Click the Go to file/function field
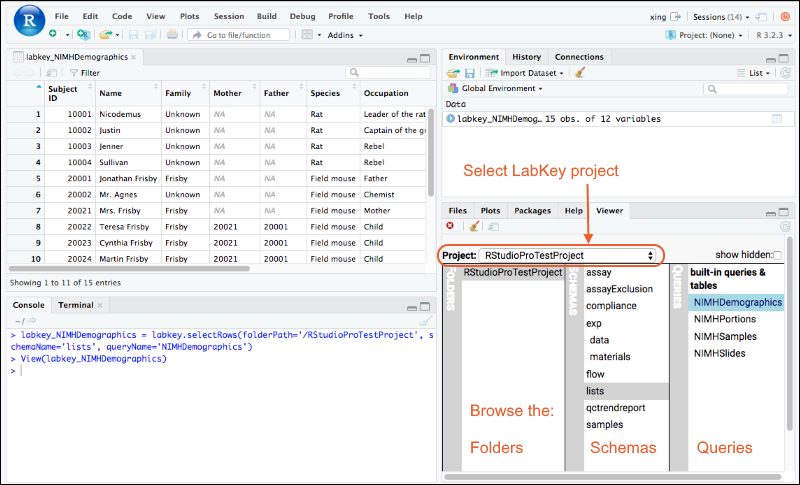 pyautogui.click(x=238, y=34)
